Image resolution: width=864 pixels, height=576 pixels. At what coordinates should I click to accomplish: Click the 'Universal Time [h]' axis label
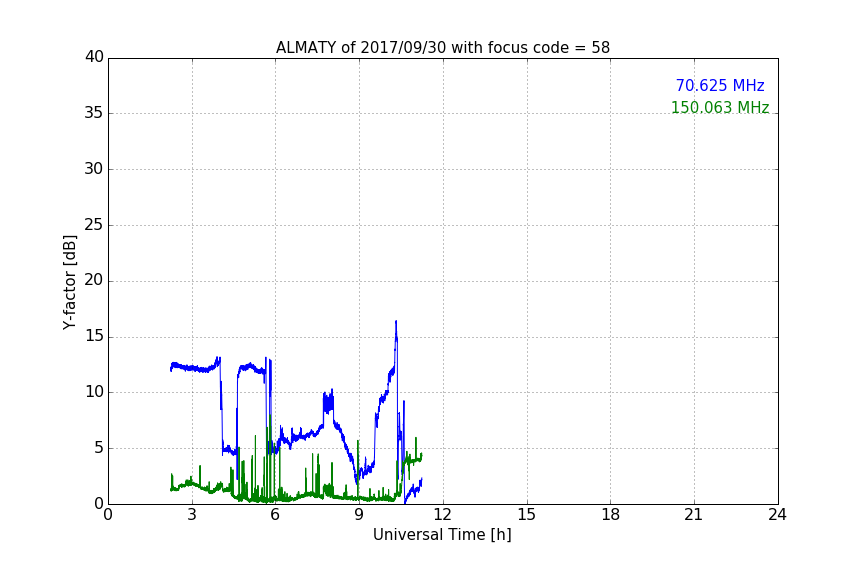click(x=442, y=535)
